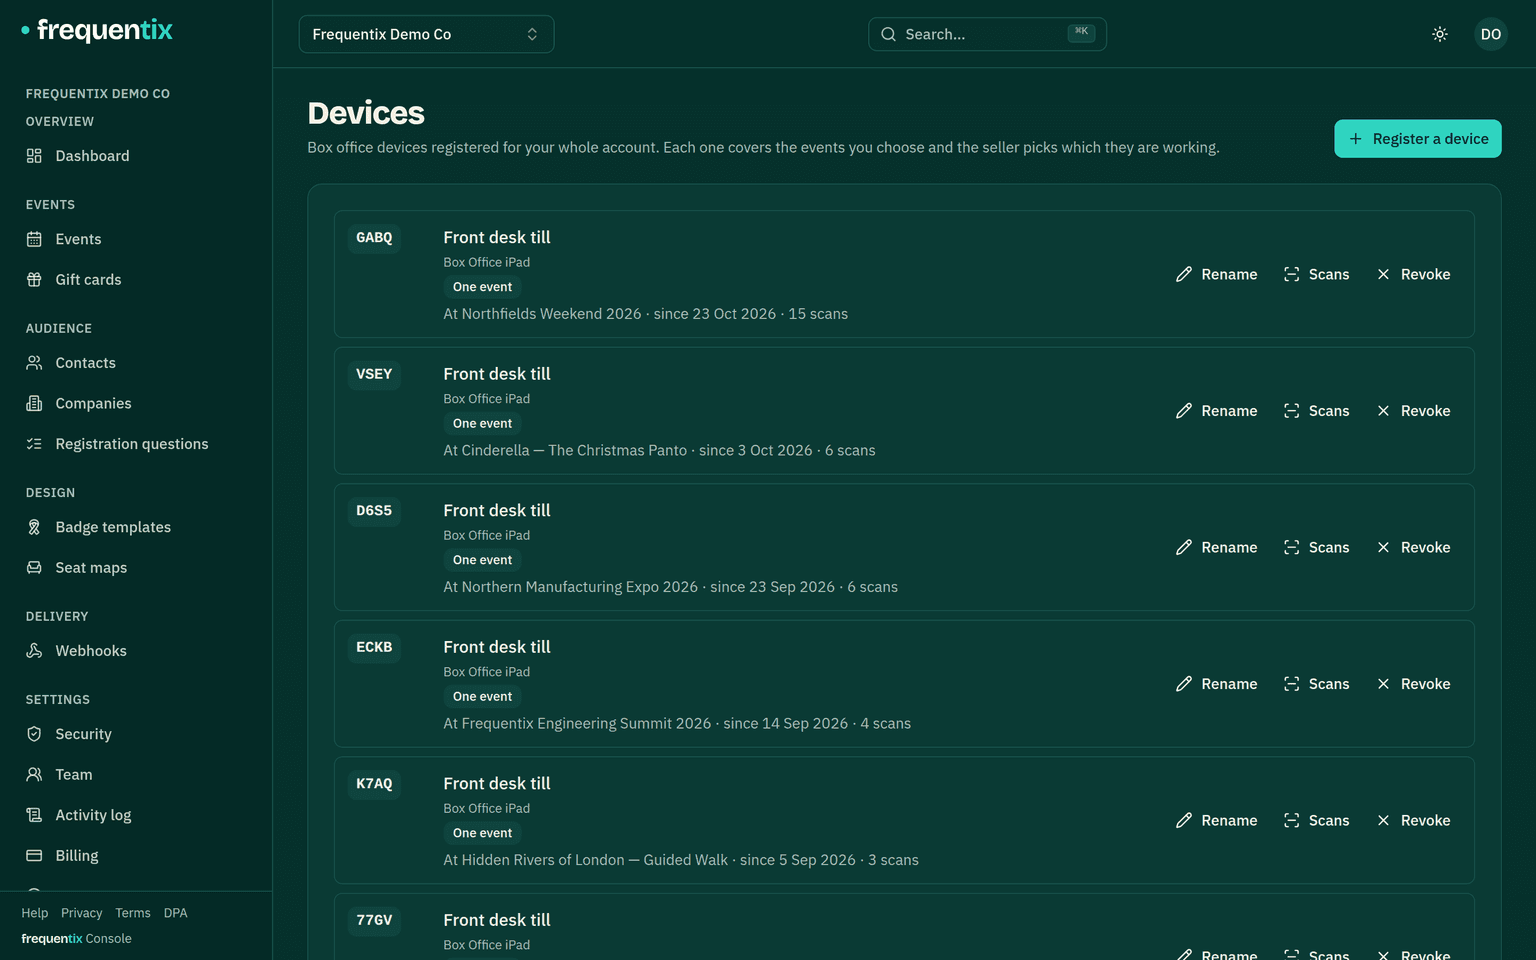The height and width of the screenshot is (960, 1536).
Task: Open the Frequentix Demo Co account switcher
Action: pyautogui.click(x=426, y=34)
